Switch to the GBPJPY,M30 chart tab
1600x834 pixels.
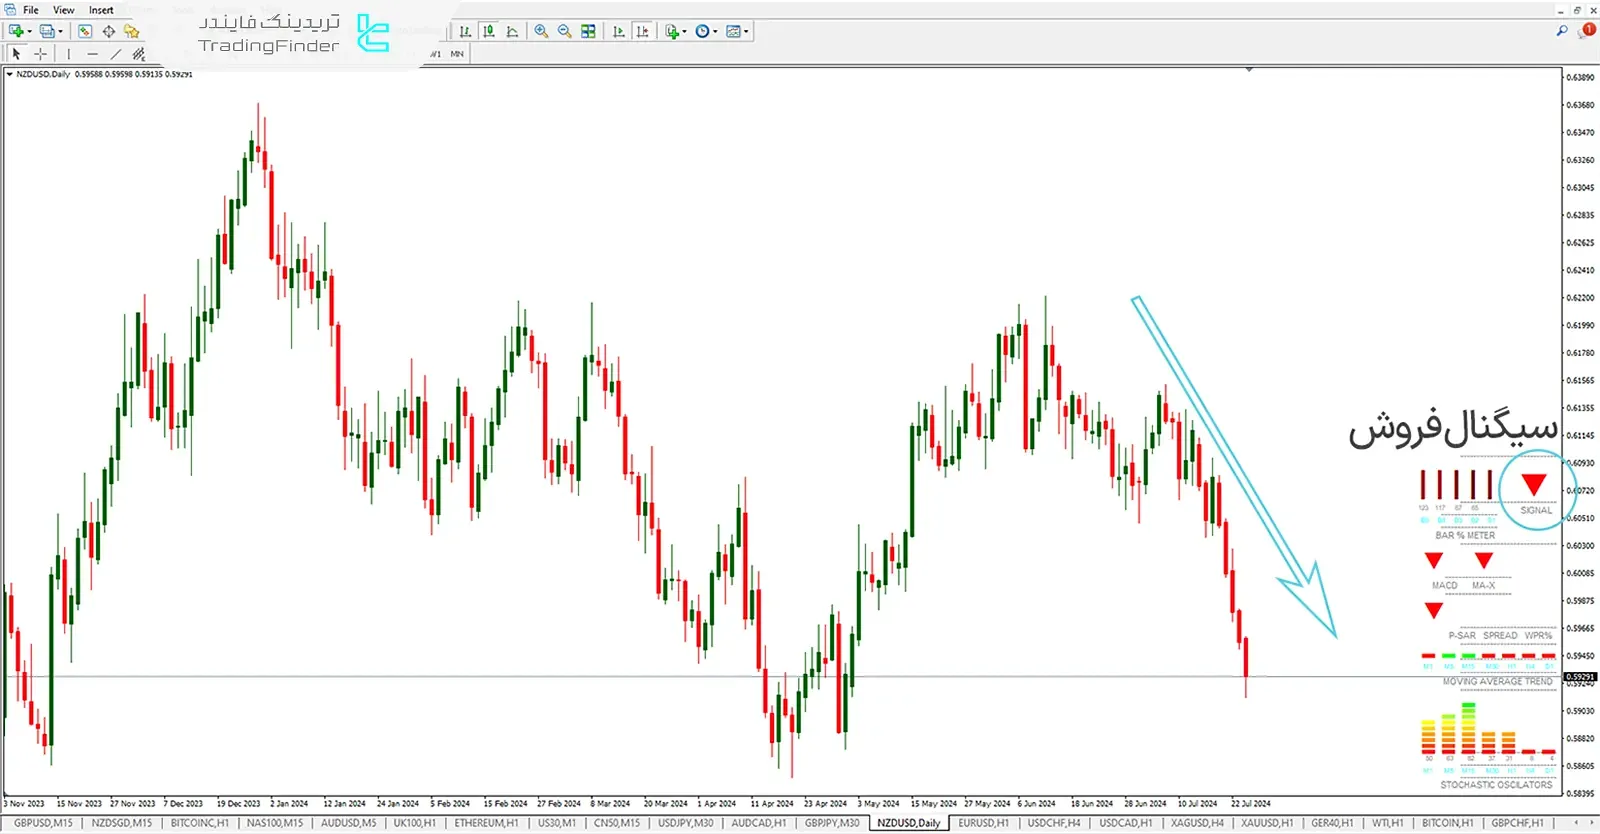coord(831,823)
